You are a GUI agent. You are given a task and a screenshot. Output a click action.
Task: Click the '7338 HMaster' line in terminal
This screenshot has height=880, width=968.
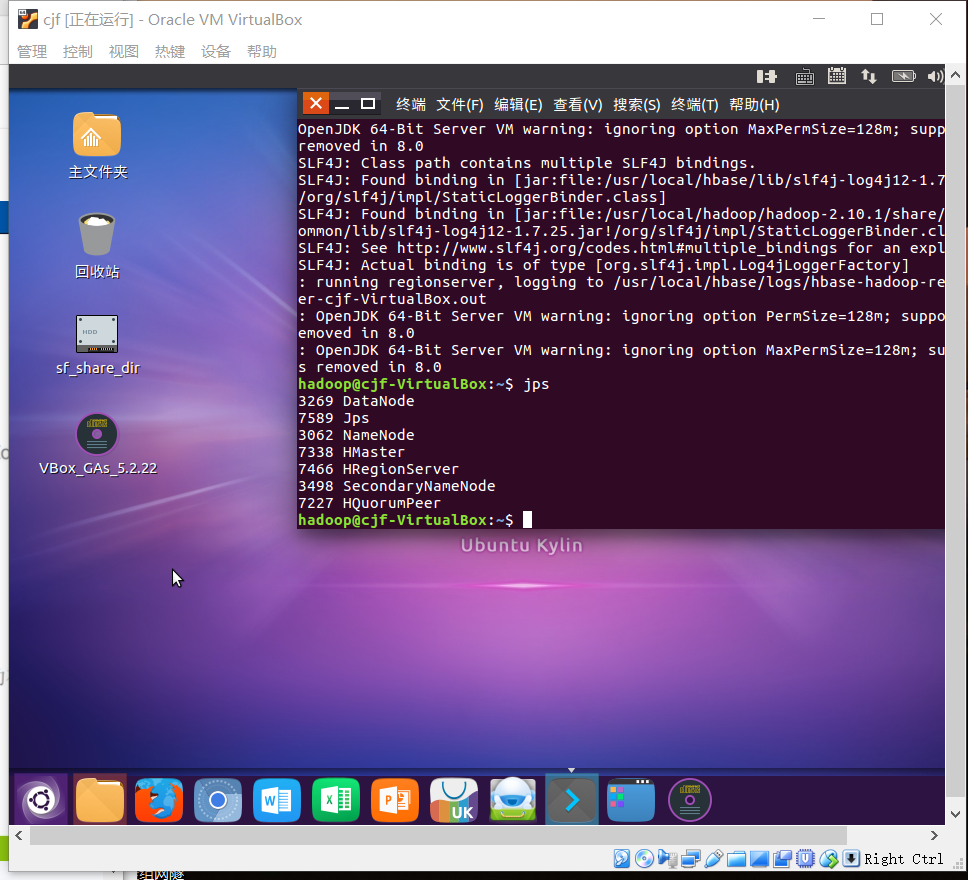(x=351, y=452)
